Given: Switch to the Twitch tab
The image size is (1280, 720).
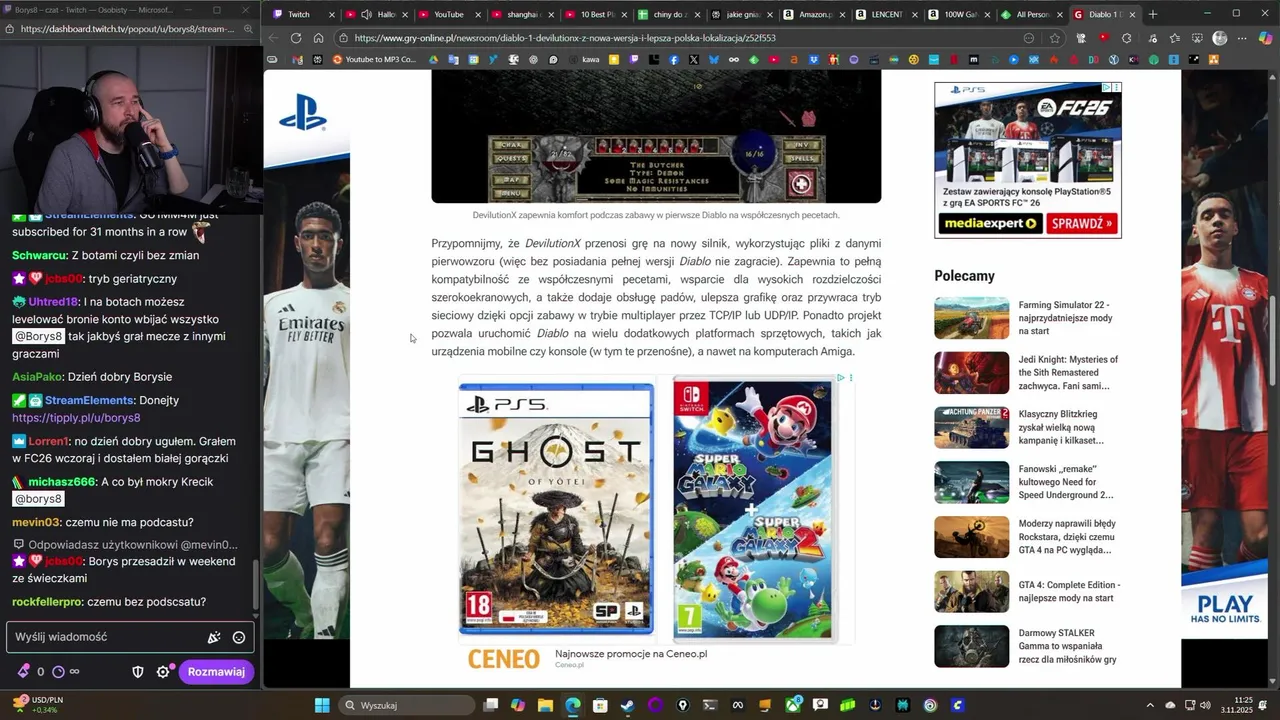Looking at the screenshot, I should pyautogui.click(x=297, y=14).
